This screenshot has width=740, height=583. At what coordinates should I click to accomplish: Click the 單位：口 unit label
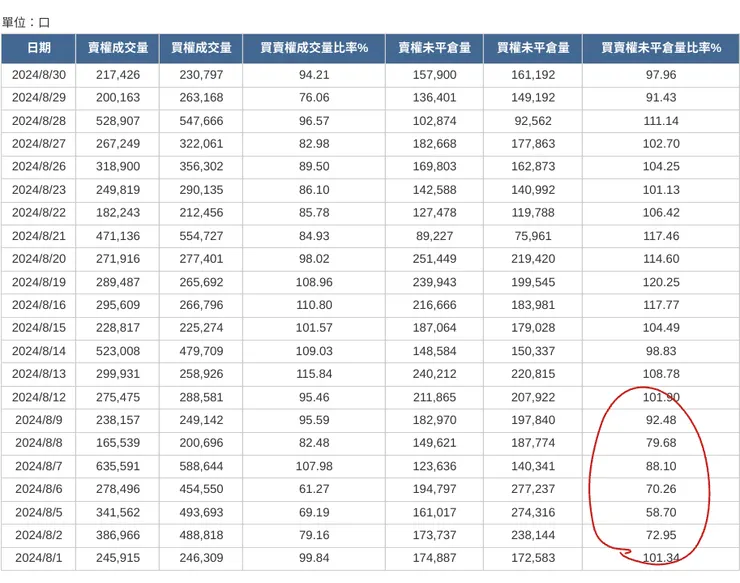26,22
